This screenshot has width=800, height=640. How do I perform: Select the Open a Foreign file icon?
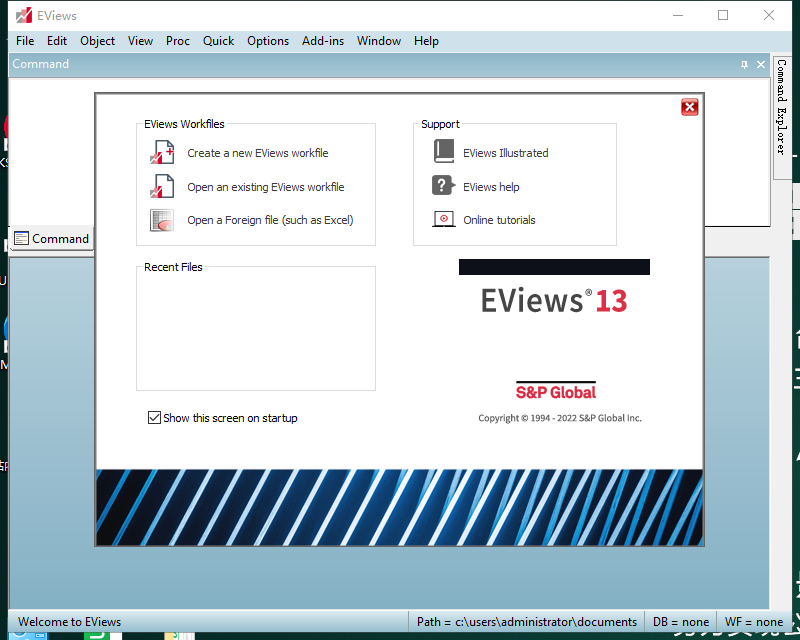pos(161,220)
